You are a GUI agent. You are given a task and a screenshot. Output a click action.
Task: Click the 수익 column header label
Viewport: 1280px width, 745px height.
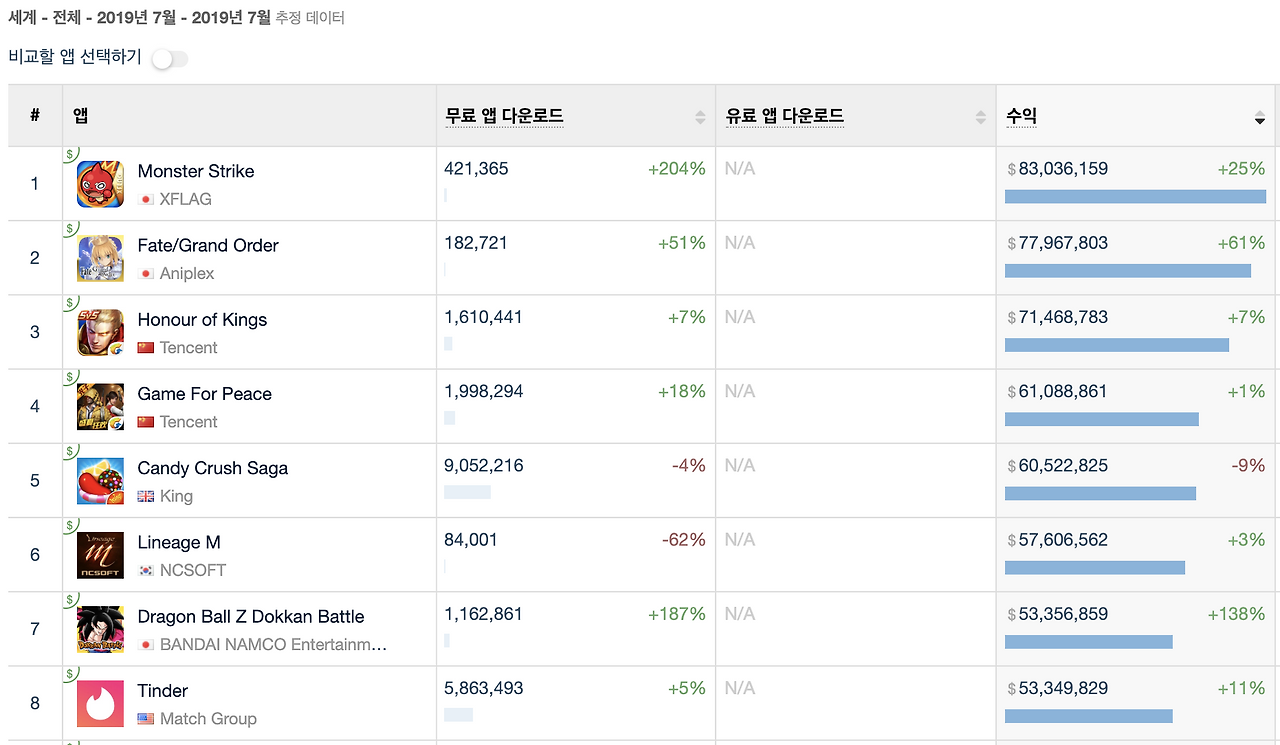coord(1021,116)
